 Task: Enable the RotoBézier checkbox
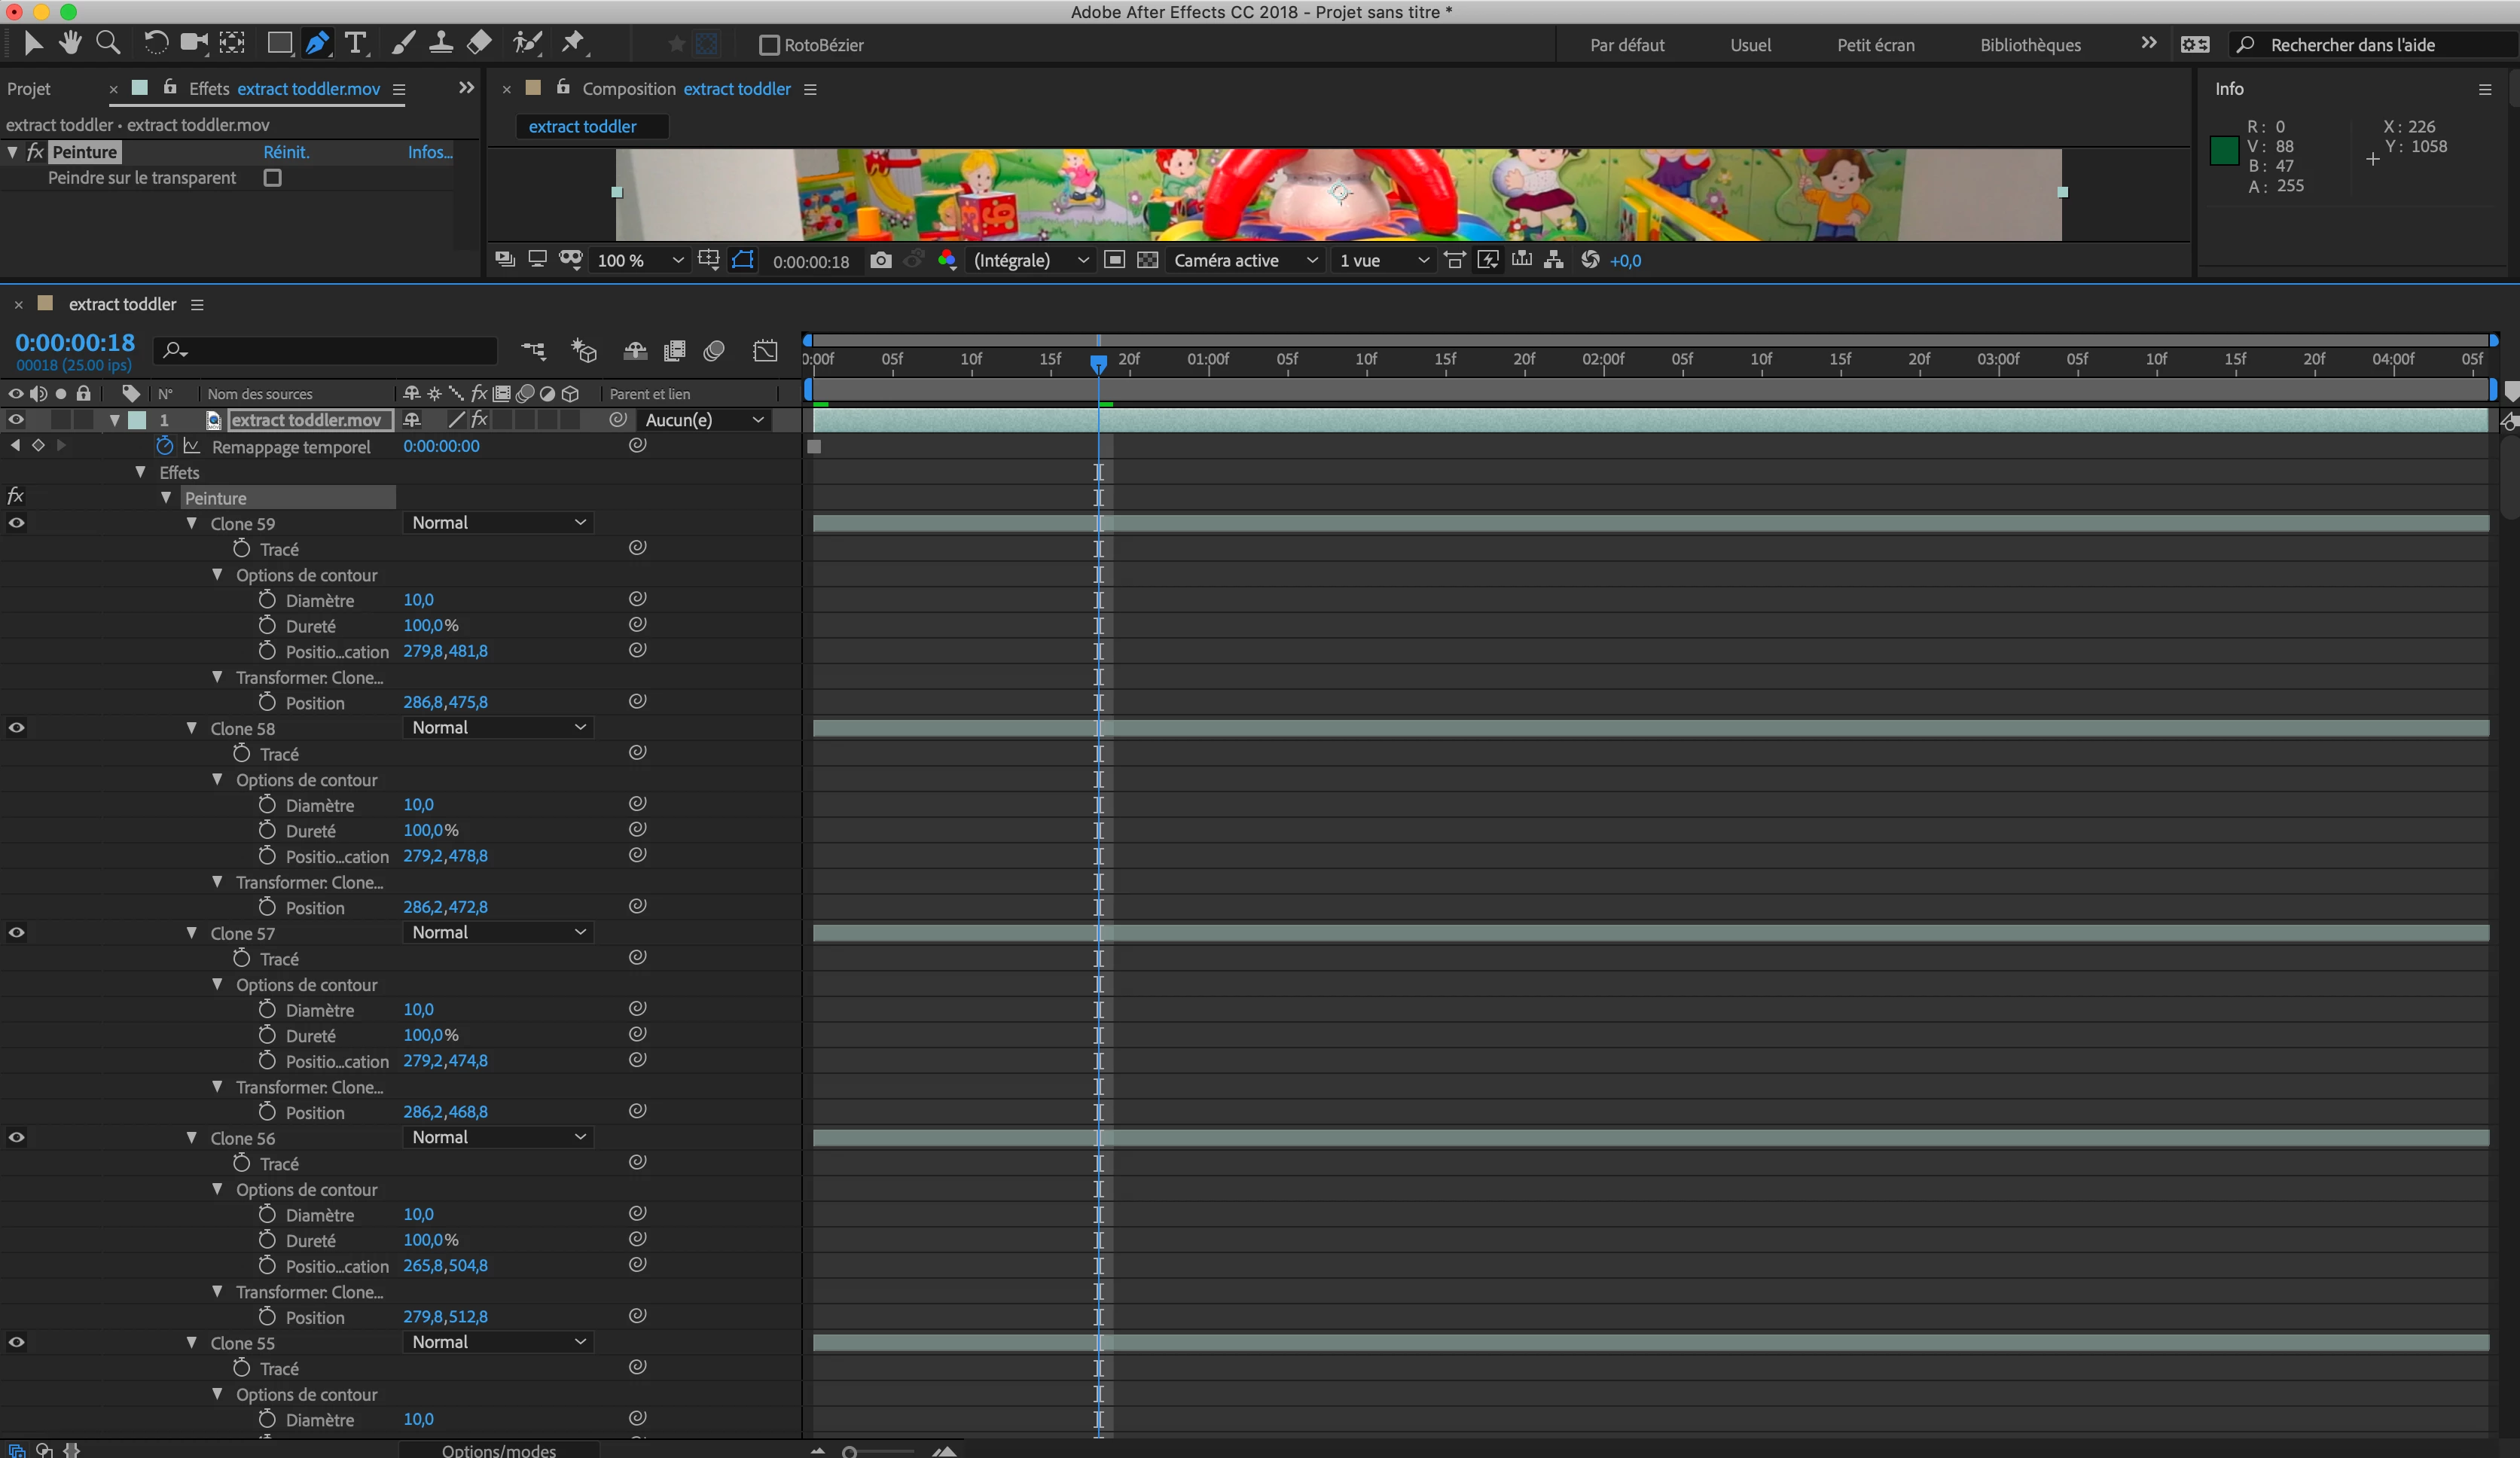pyautogui.click(x=769, y=45)
